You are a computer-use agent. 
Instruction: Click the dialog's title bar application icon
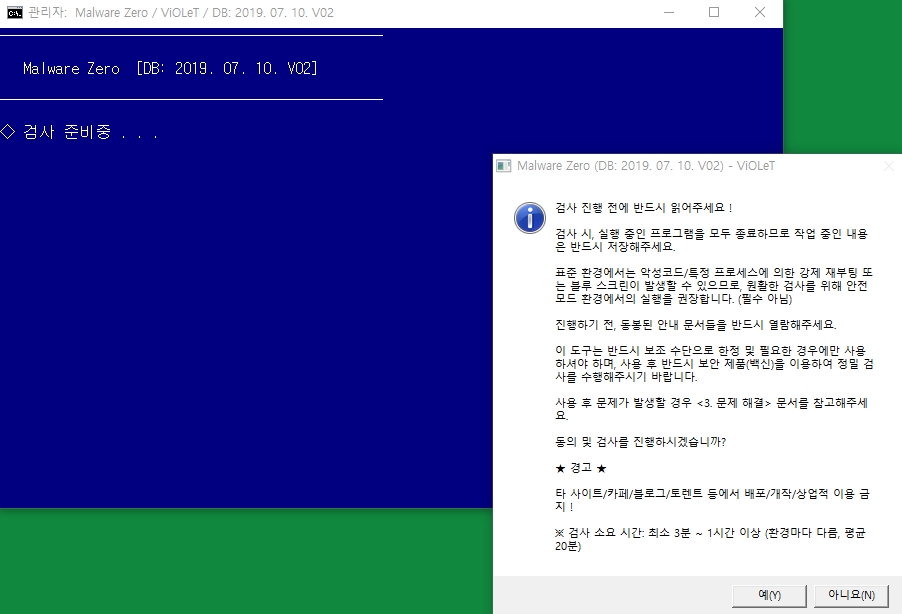(x=504, y=166)
